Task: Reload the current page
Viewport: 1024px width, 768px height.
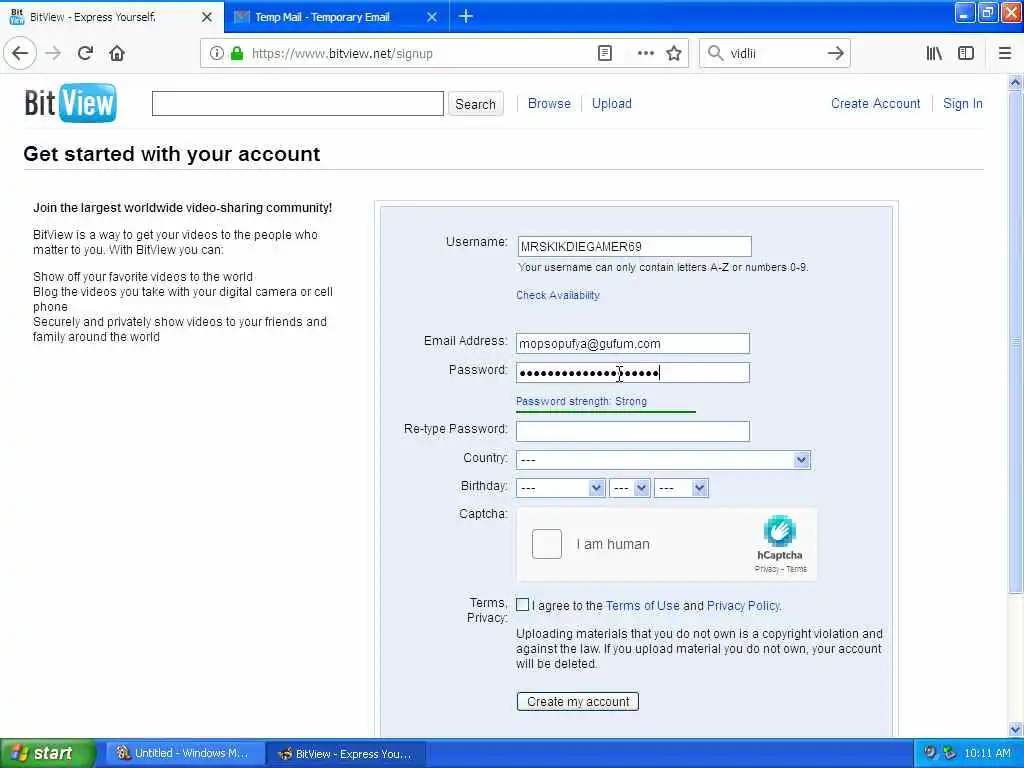Action: pyautogui.click(x=86, y=54)
